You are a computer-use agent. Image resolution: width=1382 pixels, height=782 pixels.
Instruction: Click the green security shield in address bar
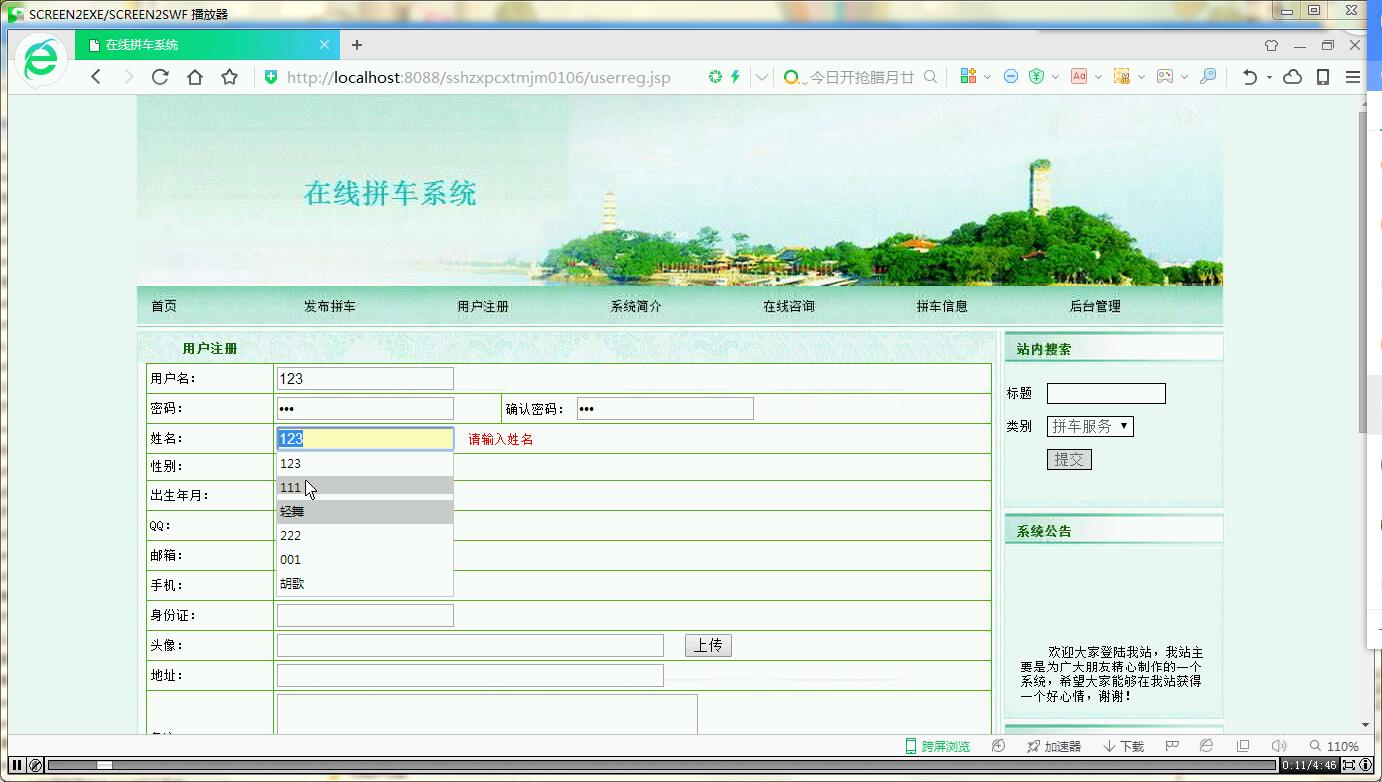271,77
